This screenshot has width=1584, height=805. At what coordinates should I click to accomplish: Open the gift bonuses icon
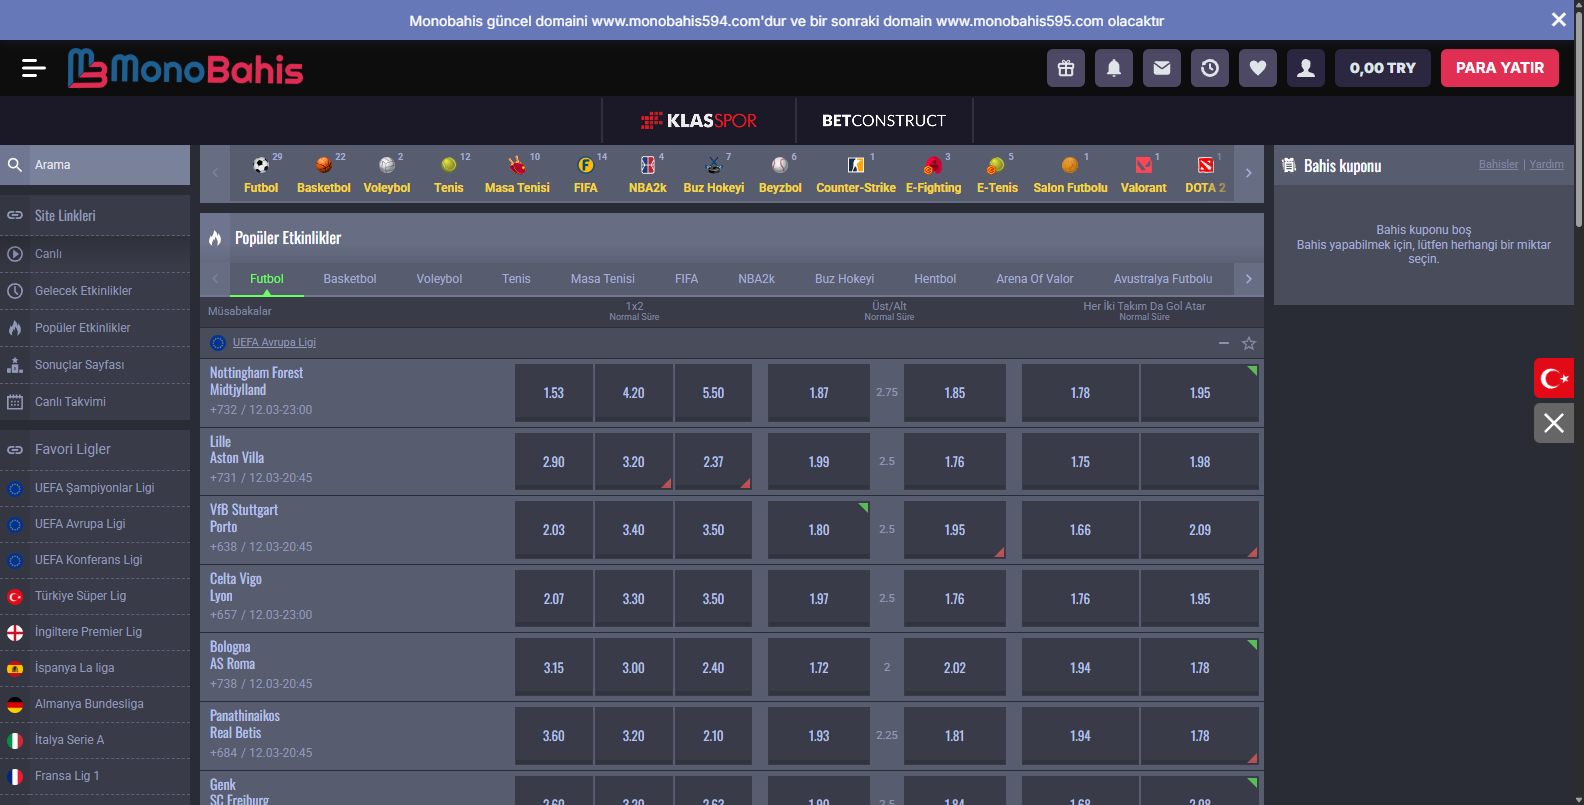1066,68
